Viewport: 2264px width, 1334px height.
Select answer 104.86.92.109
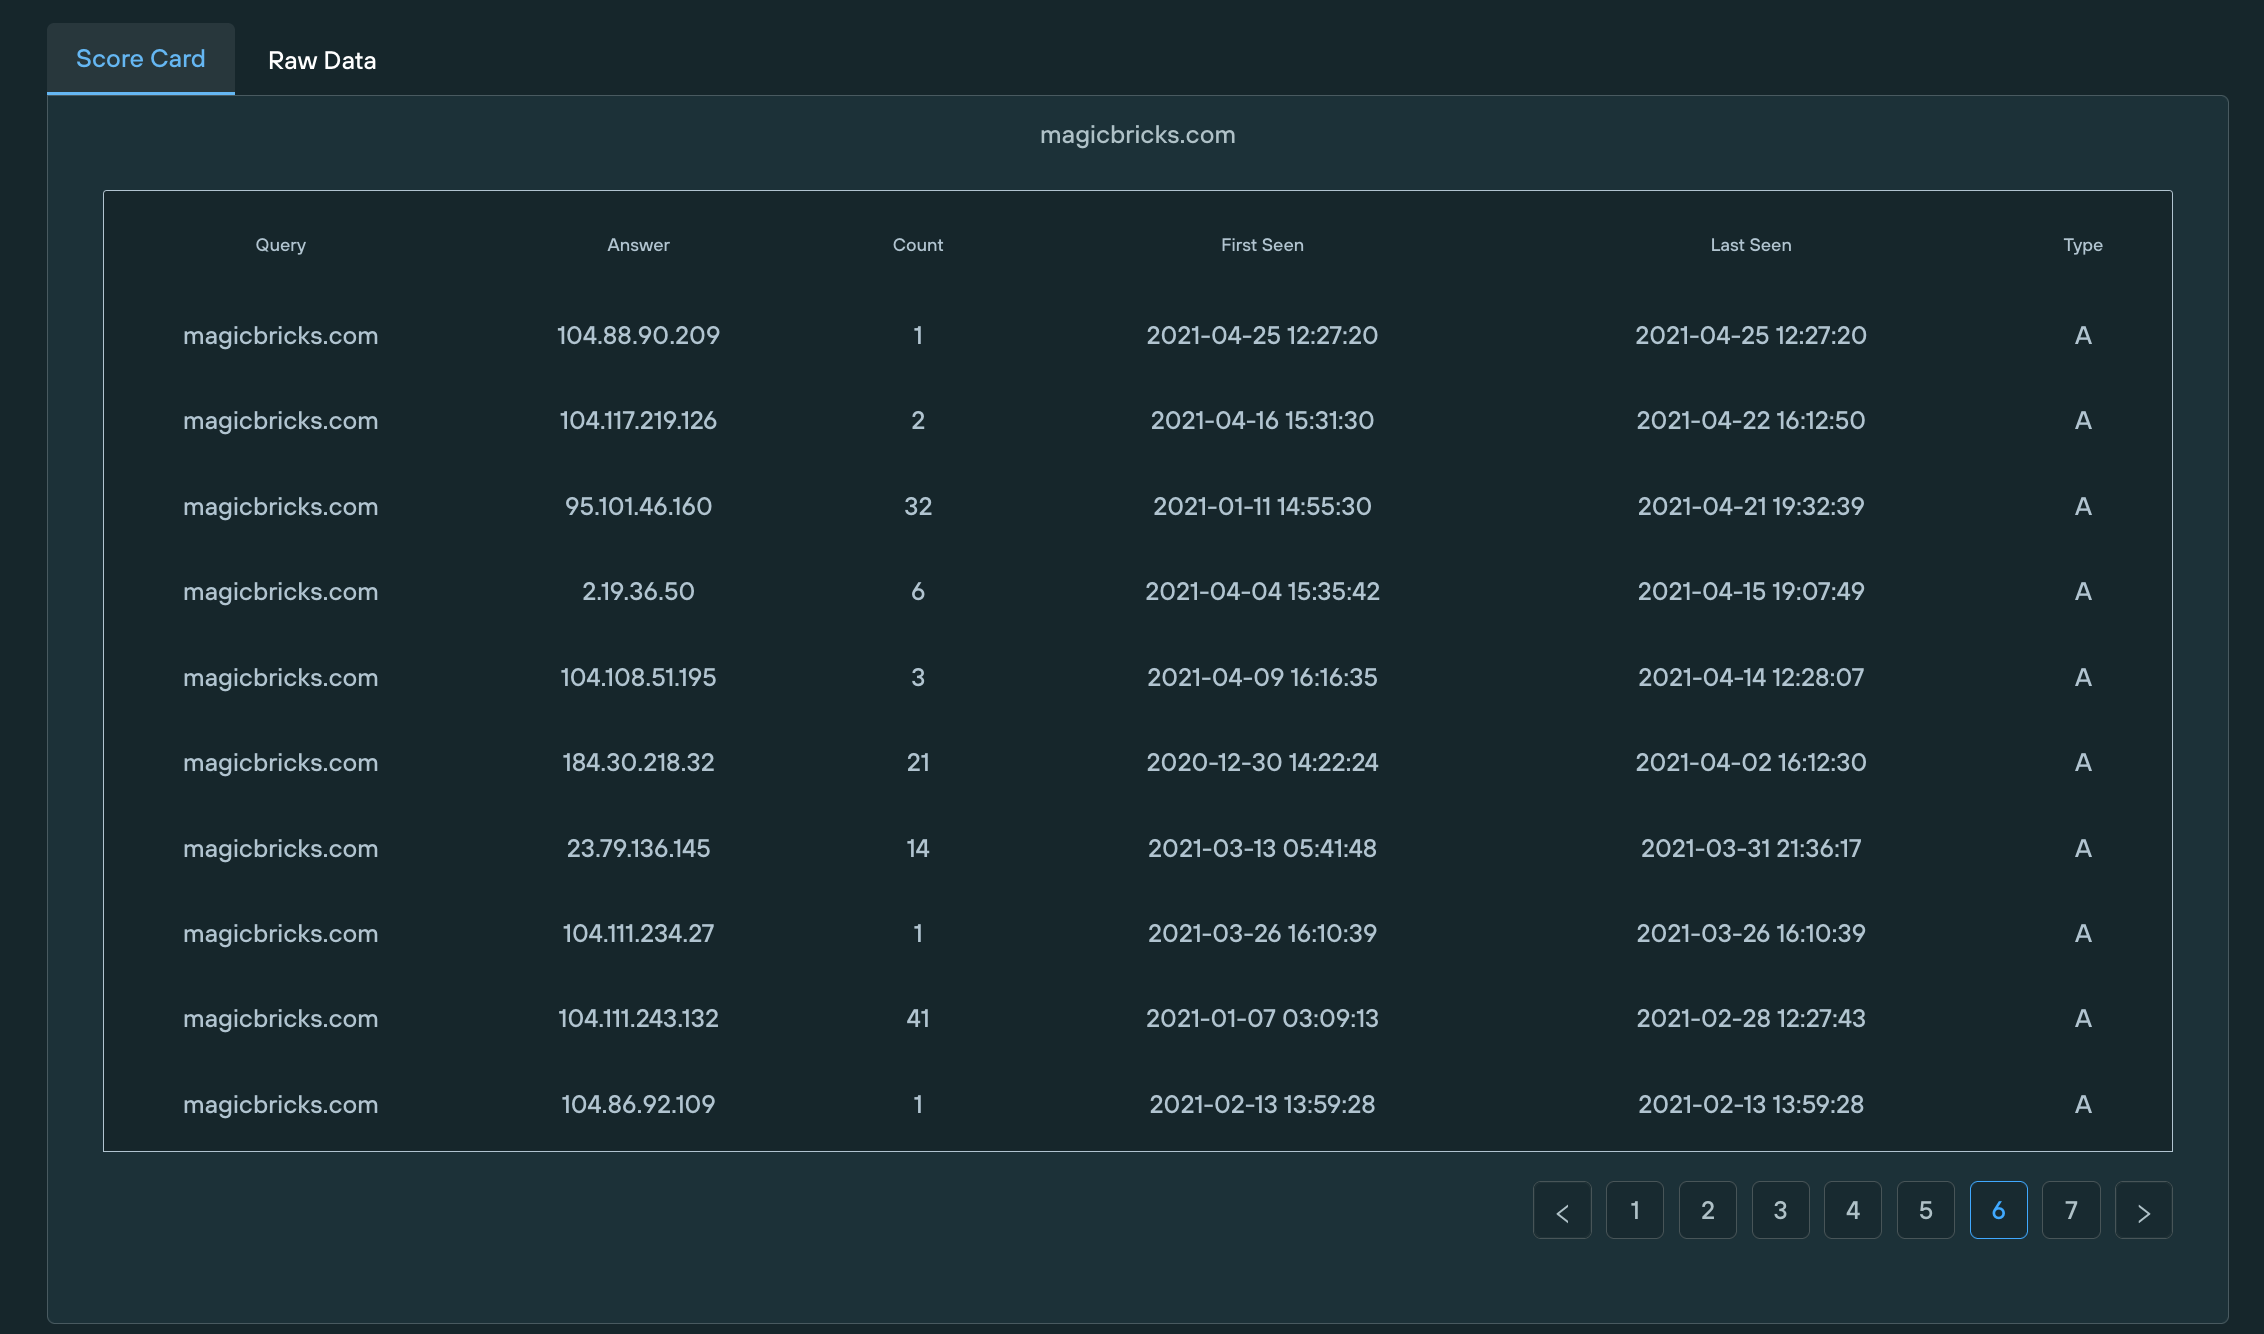(638, 1104)
